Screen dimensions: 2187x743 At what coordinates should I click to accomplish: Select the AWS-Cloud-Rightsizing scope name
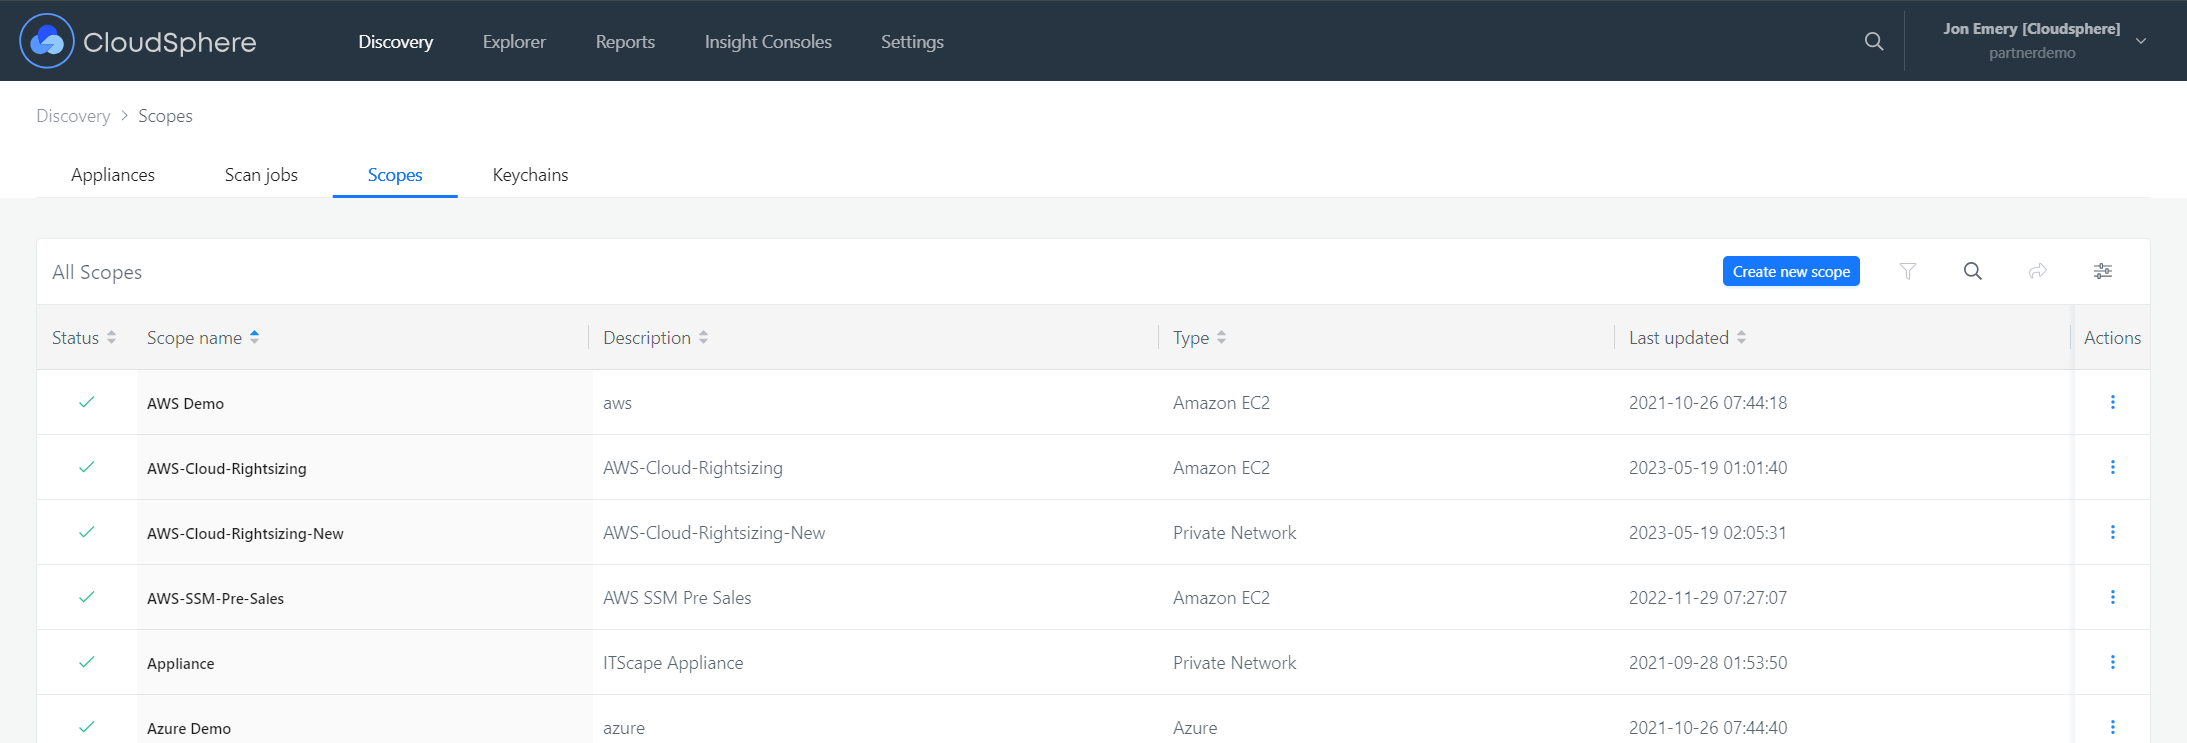pos(227,468)
